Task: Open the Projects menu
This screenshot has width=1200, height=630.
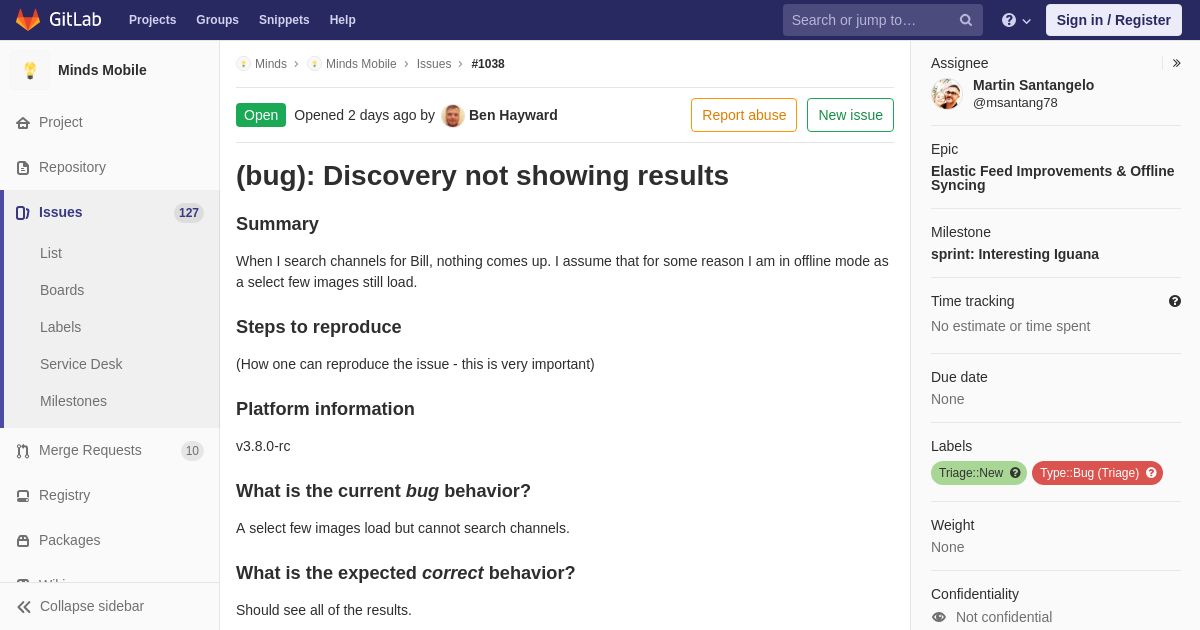Action: (x=152, y=20)
